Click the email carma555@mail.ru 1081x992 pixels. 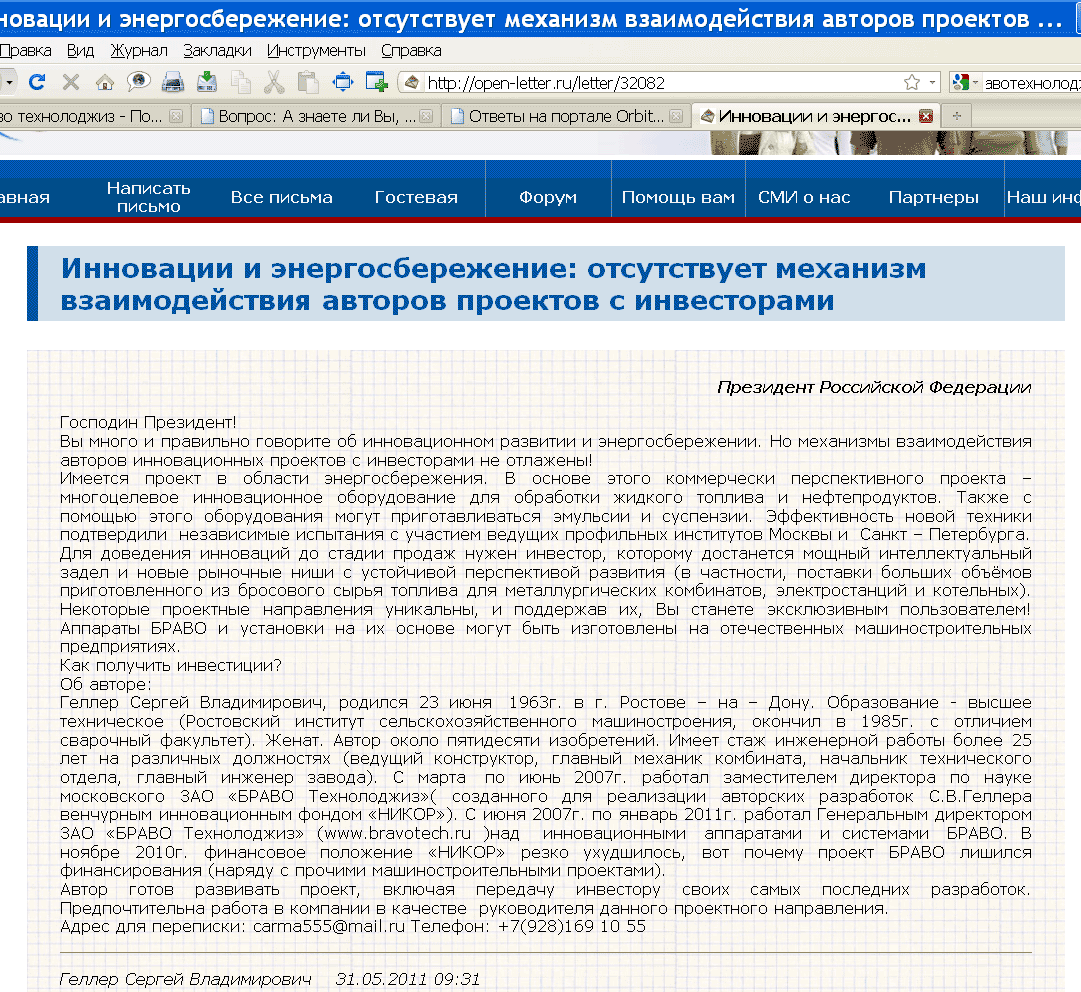point(329,926)
